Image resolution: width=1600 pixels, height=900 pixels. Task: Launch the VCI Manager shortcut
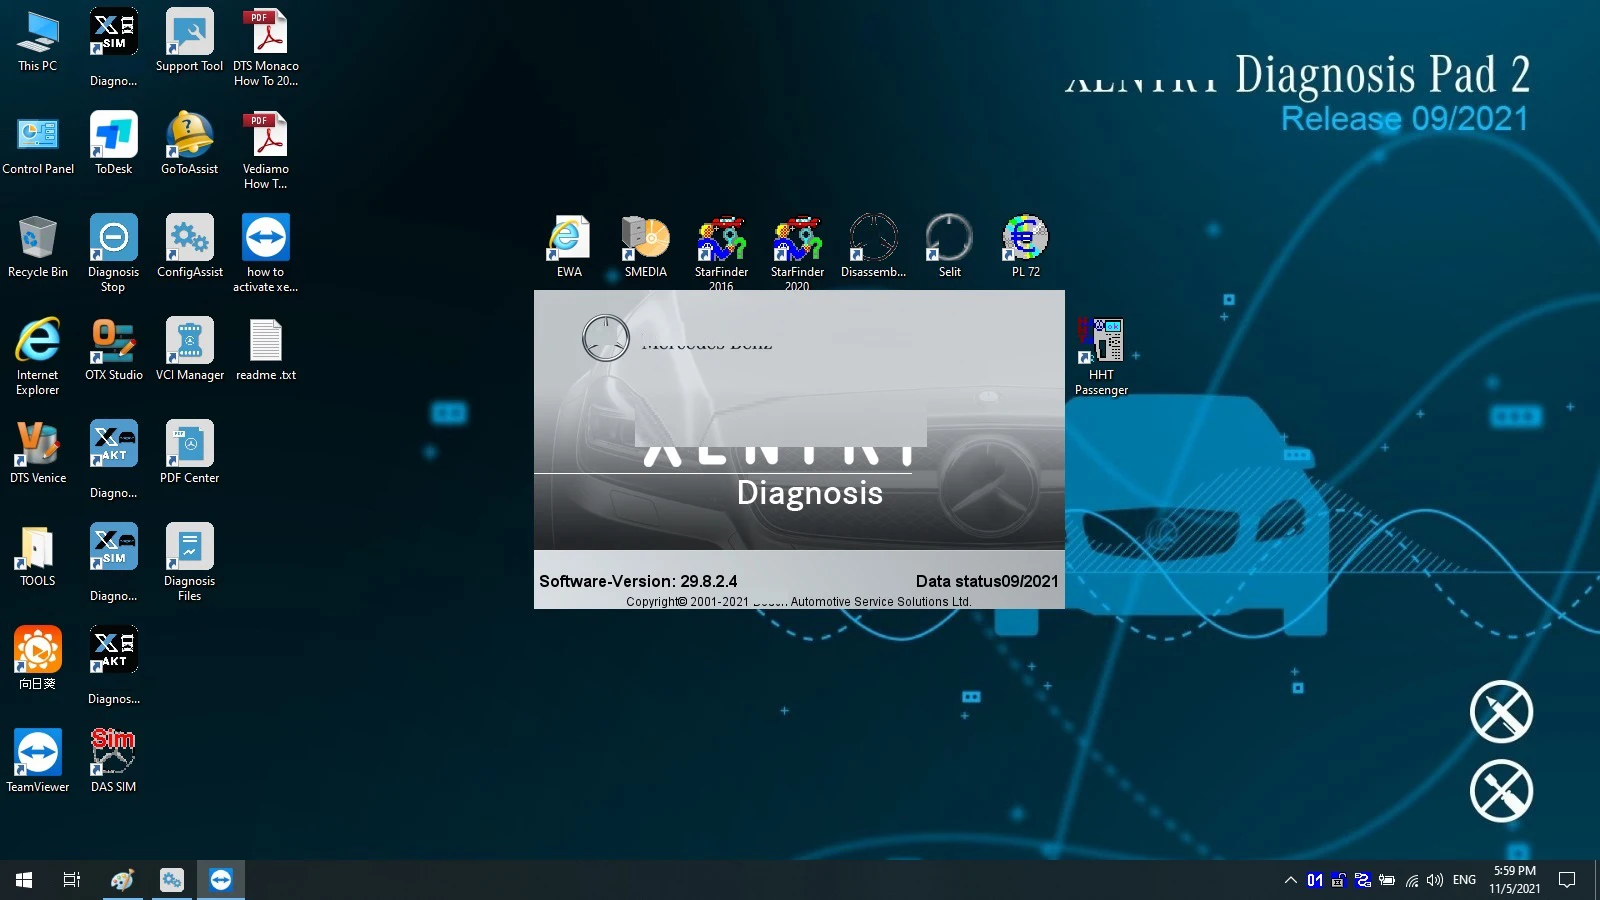click(190, 351)
